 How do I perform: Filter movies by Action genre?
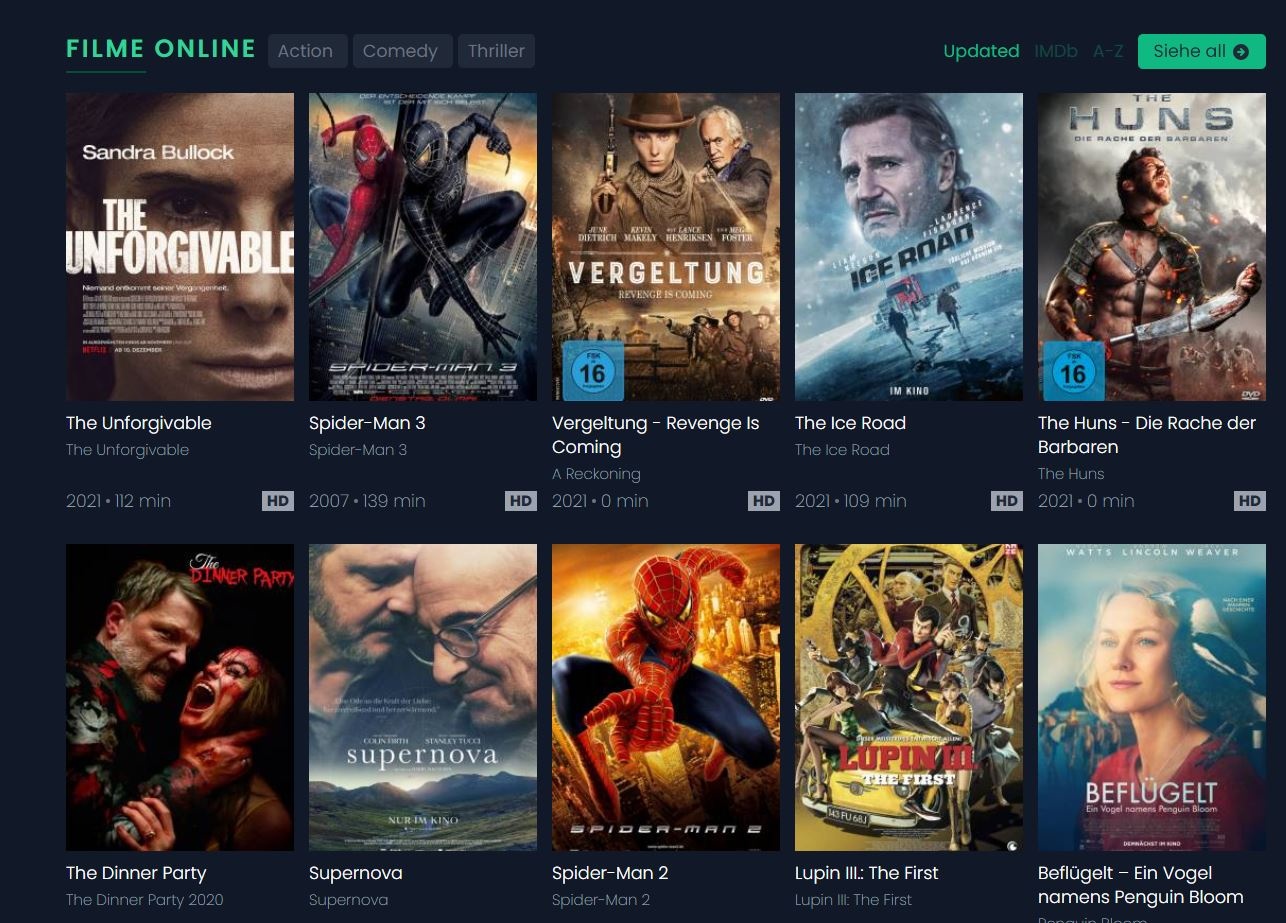point(306,51)
